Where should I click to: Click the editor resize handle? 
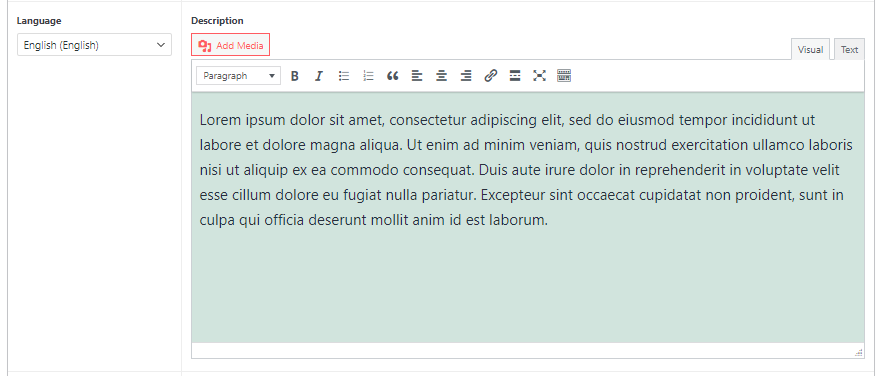pyautogui.click(x=858, y=352)
